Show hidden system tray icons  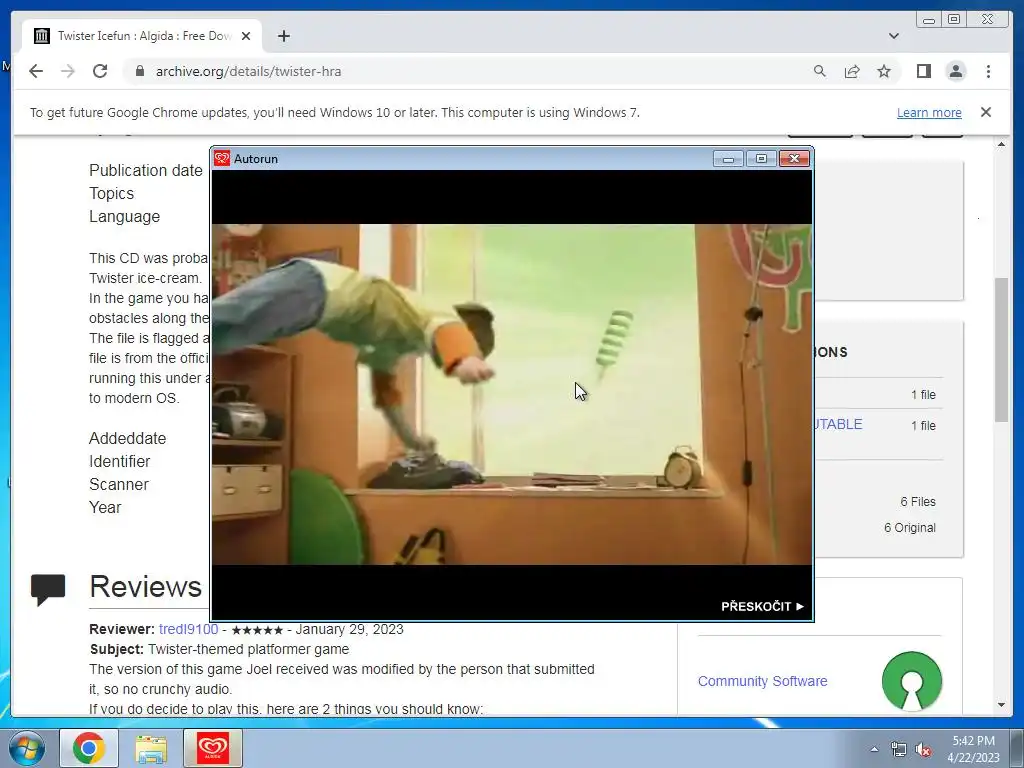coord(874,749)
